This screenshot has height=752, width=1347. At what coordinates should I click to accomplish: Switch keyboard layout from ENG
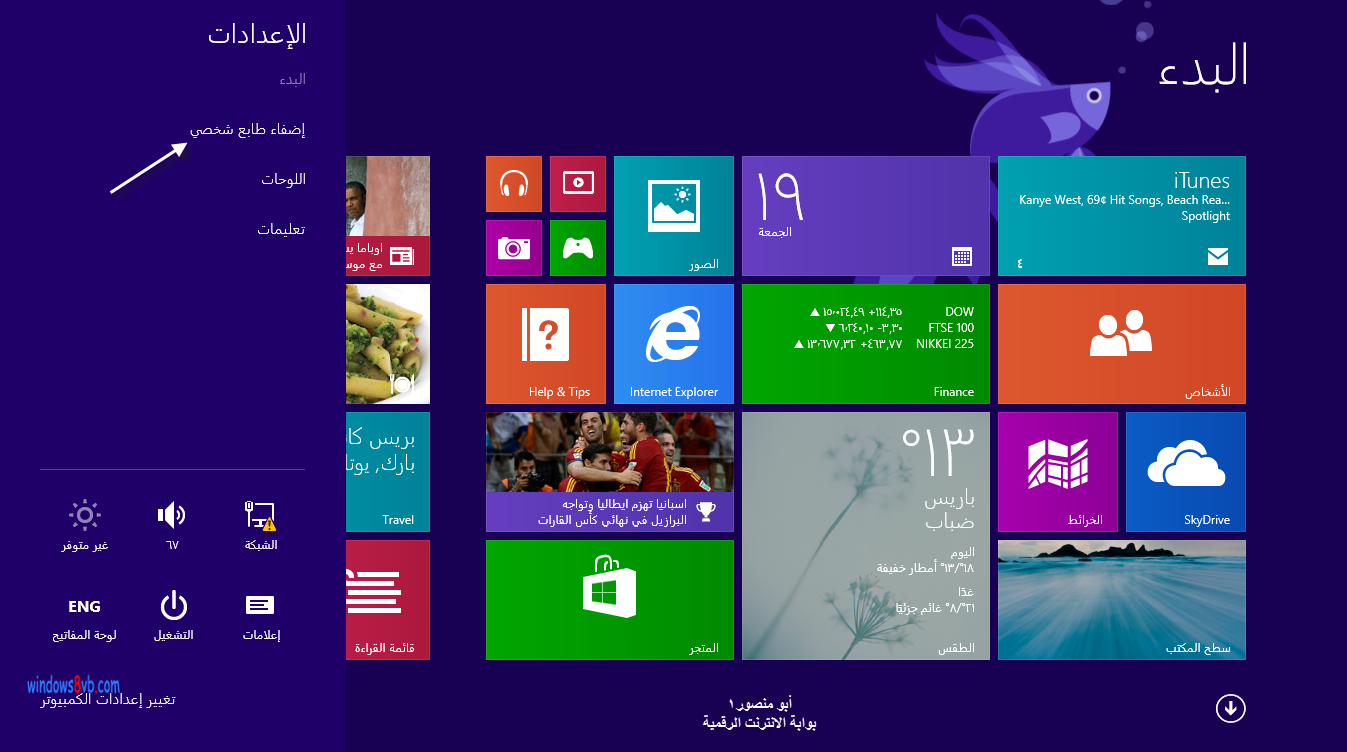click(x=84, y=606)
